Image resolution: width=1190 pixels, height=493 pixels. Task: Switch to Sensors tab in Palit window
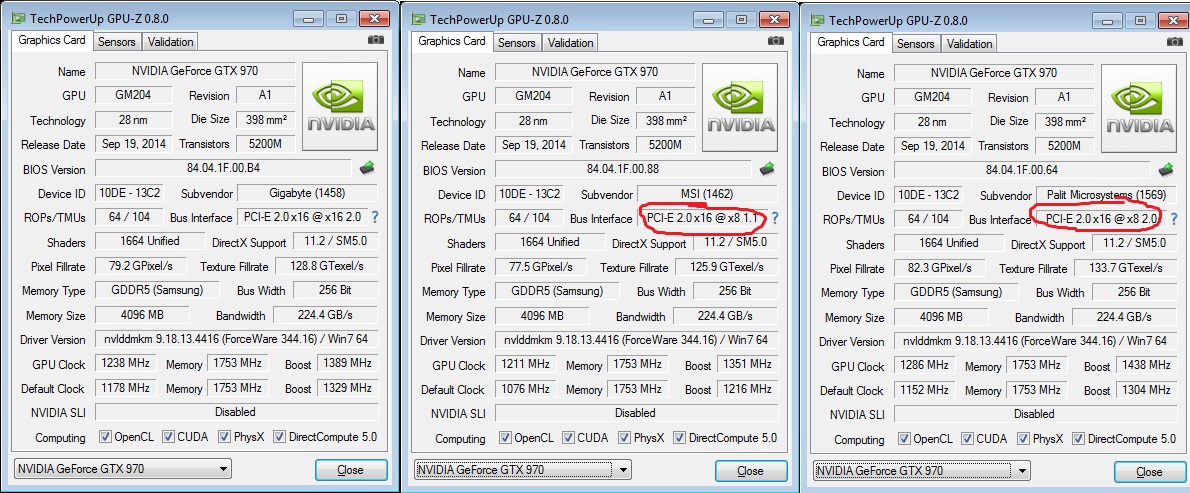click(916, 43)
